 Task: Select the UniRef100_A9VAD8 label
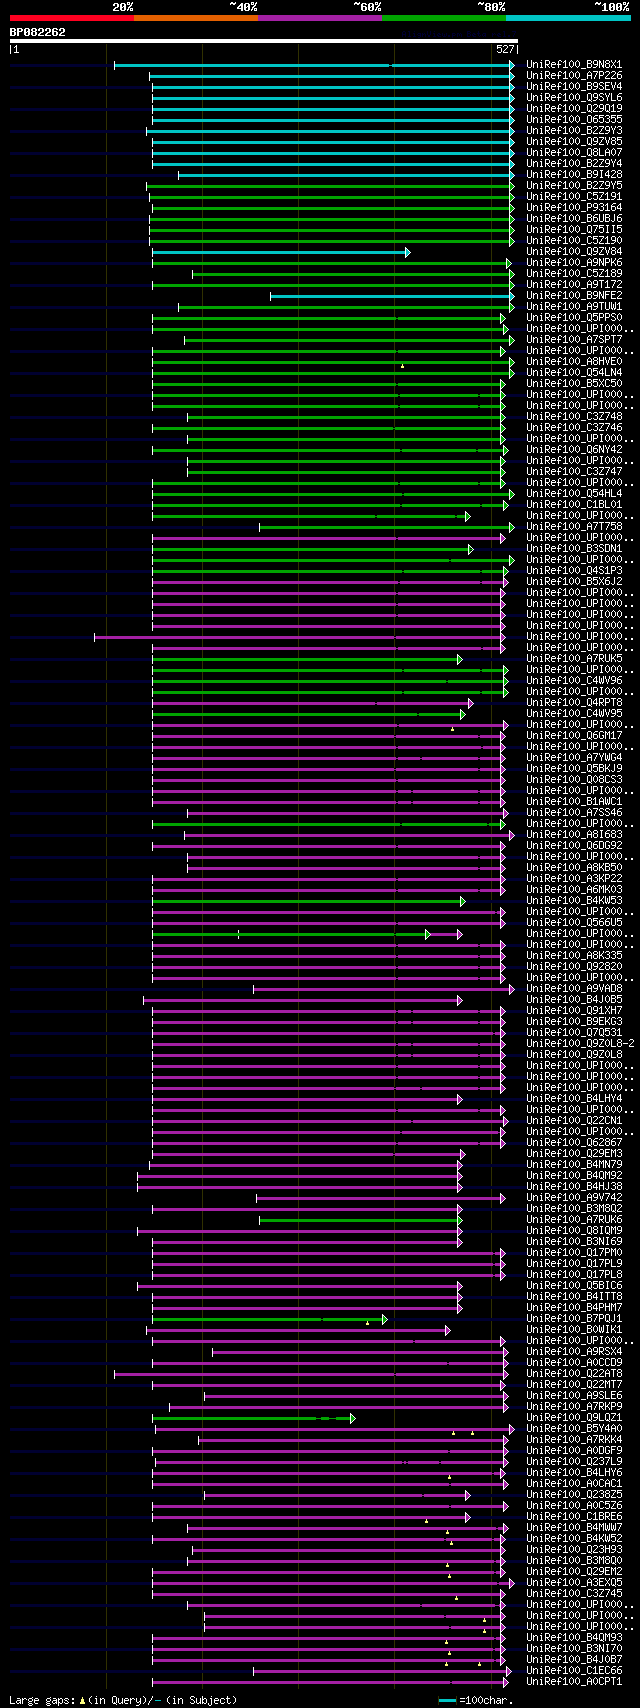pos(574,989)
